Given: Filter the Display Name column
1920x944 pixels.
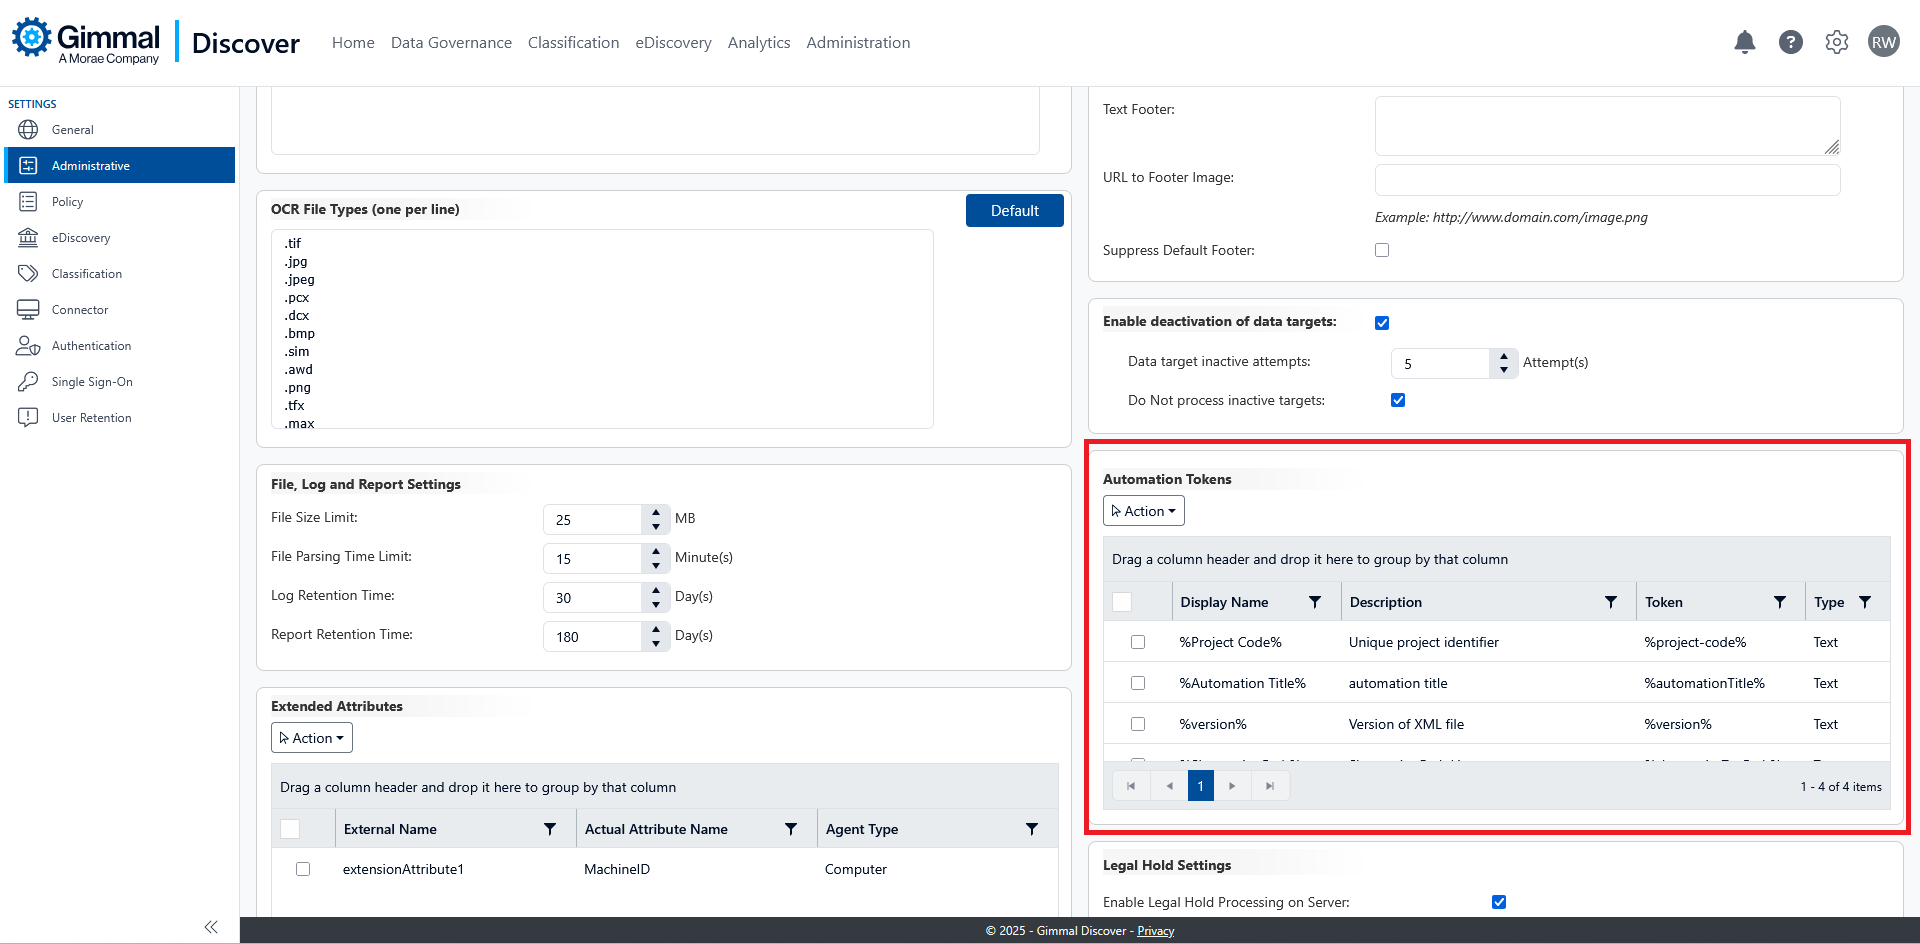Looking at the screenshot, I should click(x=1315, y=602).
